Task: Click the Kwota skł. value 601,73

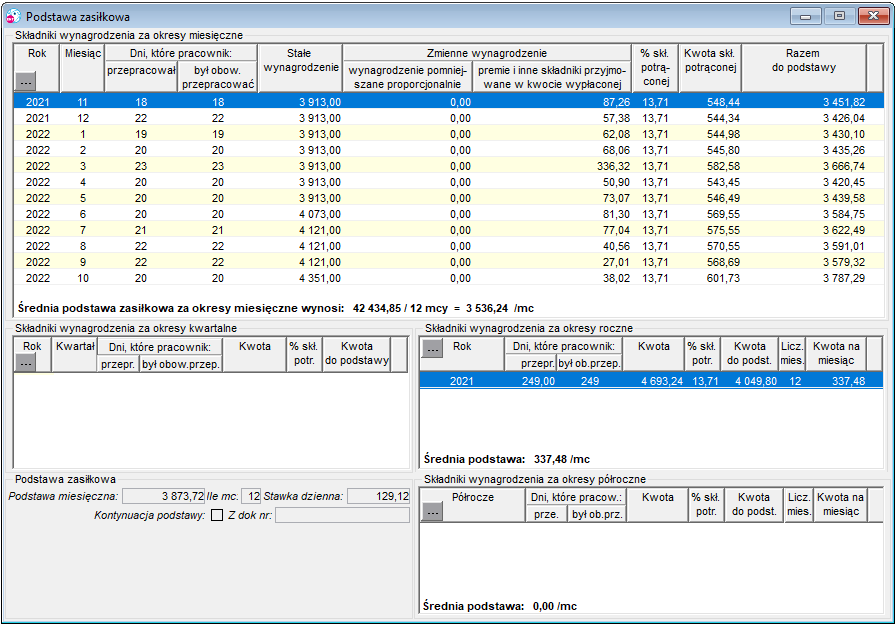Action: [723, 278]
